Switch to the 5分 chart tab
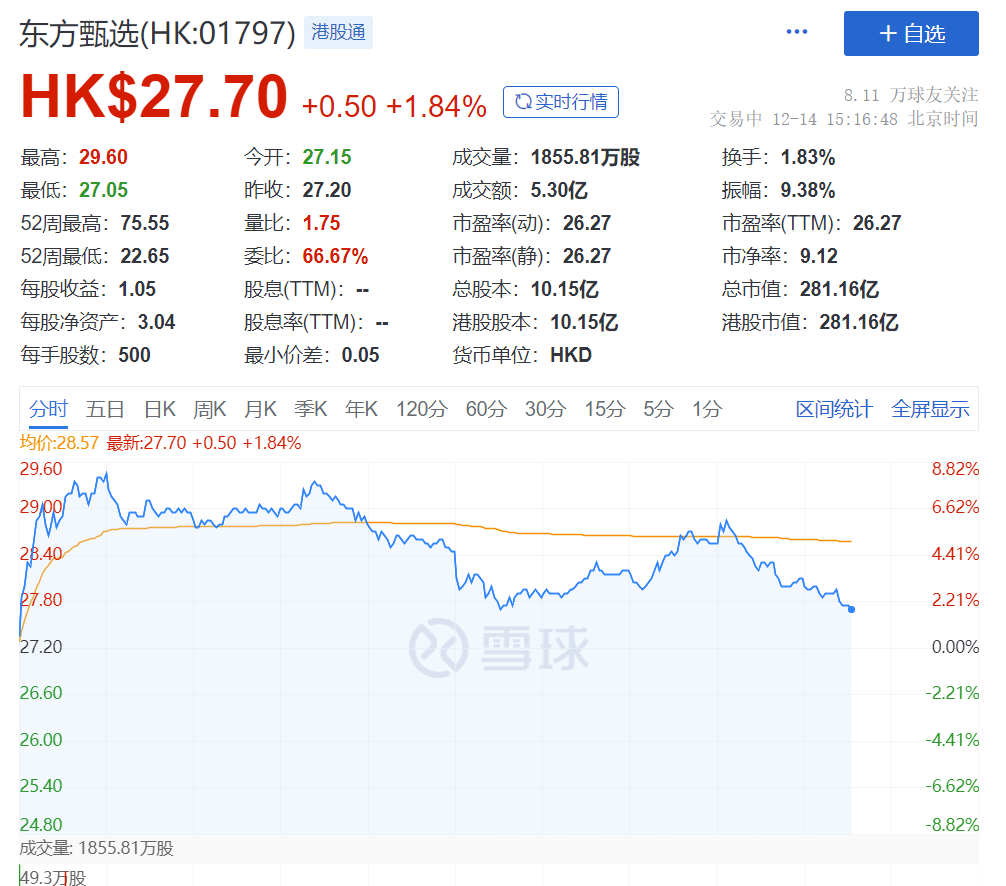Viewport: 1006px width, 886px height. (x=658, y=409)
